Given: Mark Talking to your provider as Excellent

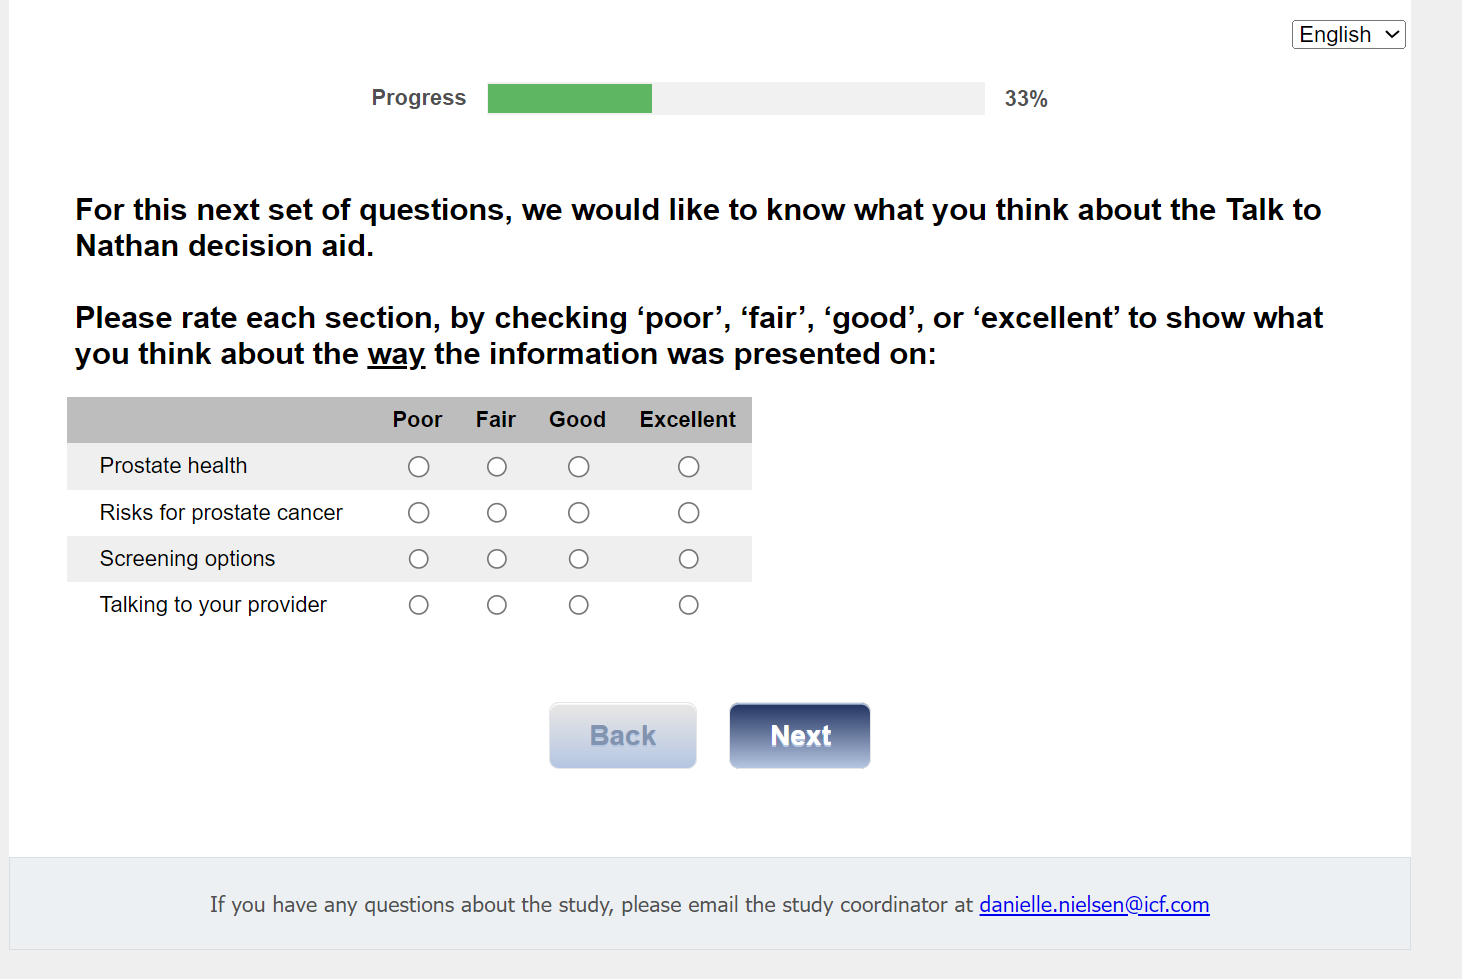Looking at the screenshot, I should [689, 605].
